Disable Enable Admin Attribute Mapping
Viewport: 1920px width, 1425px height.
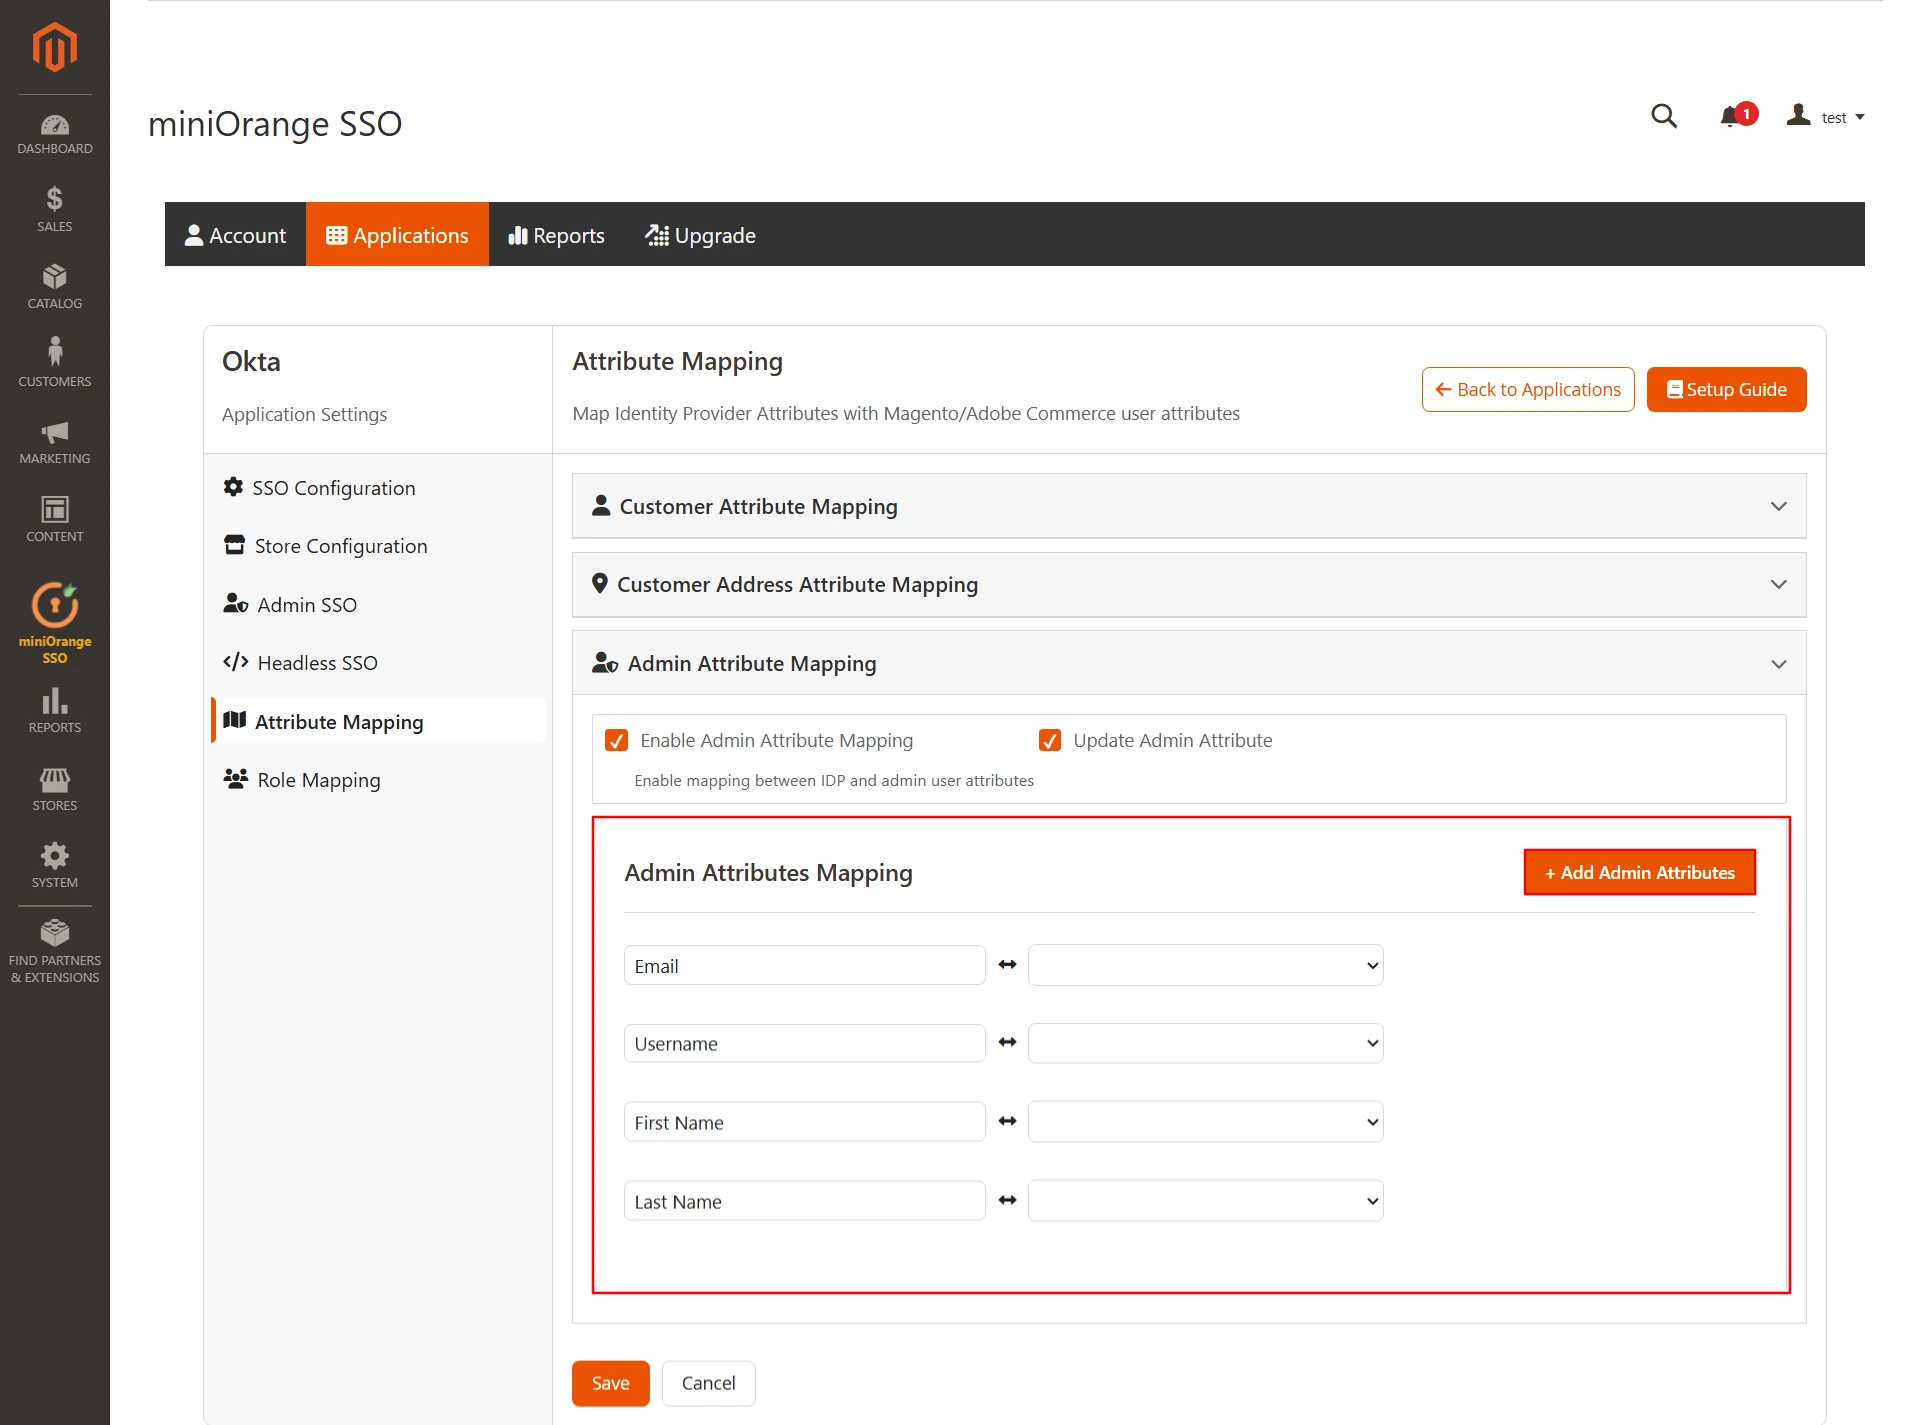617,740
